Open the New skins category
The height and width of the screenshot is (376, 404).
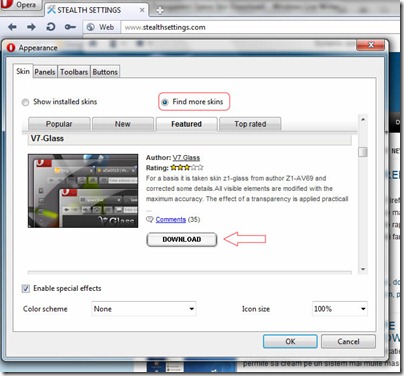[x=123, y=124]
